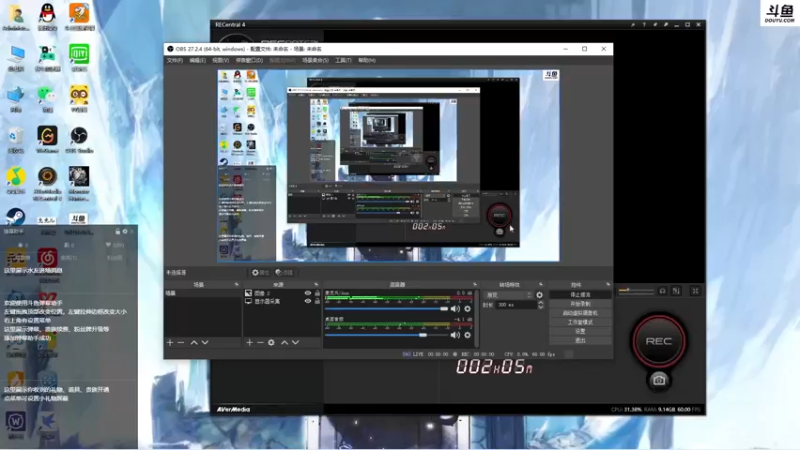Viewport: 800px width, 450px height.
Task: Click RECentral help question mark icon
Action: (644, 24)
